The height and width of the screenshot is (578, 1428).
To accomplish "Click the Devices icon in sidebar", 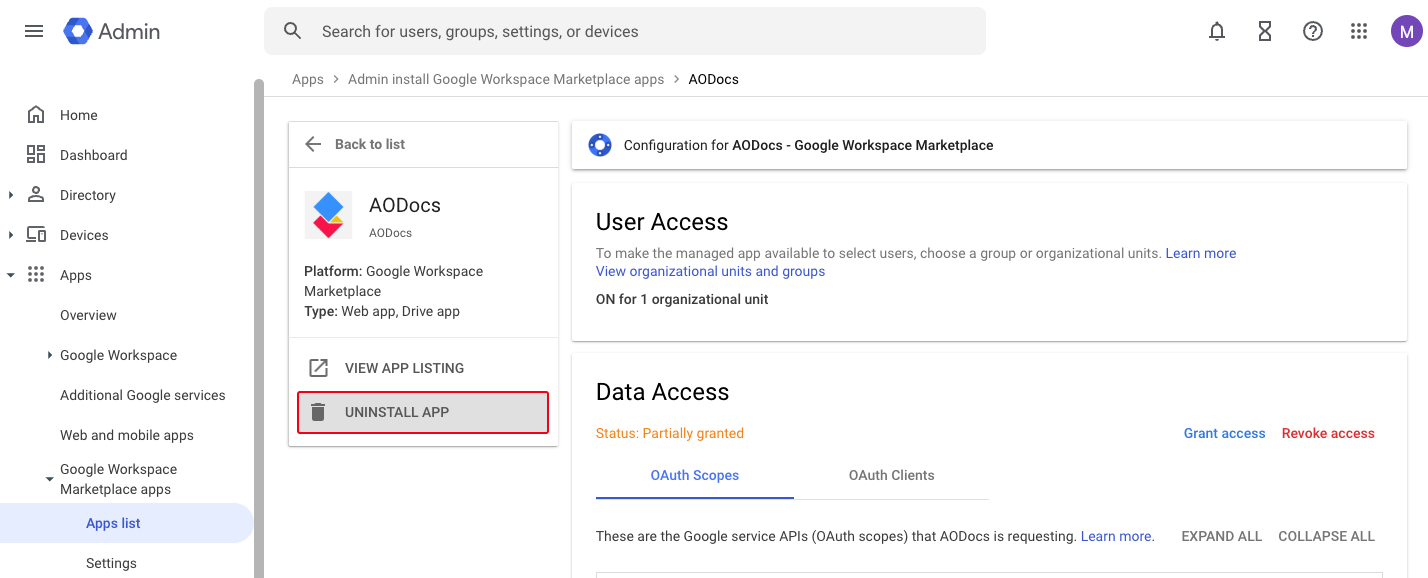I will pos(36,235).
